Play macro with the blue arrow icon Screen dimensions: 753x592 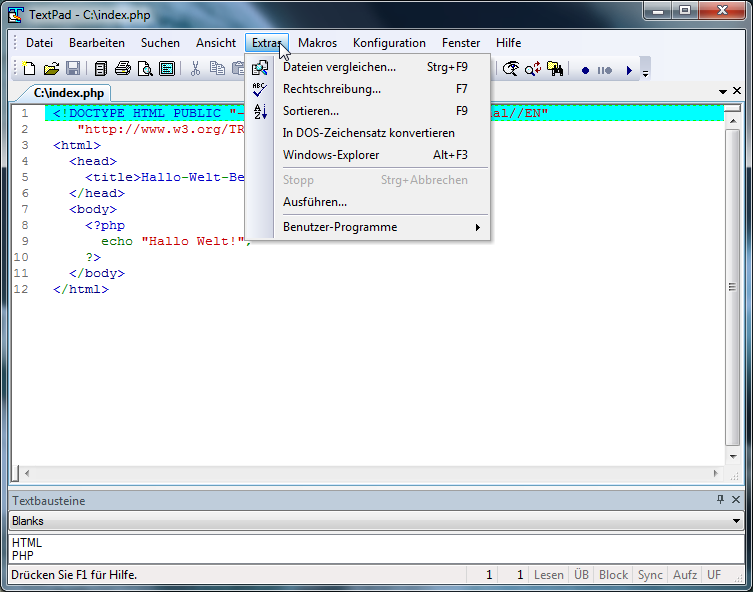pyautogui.click(x=629, y=71)
